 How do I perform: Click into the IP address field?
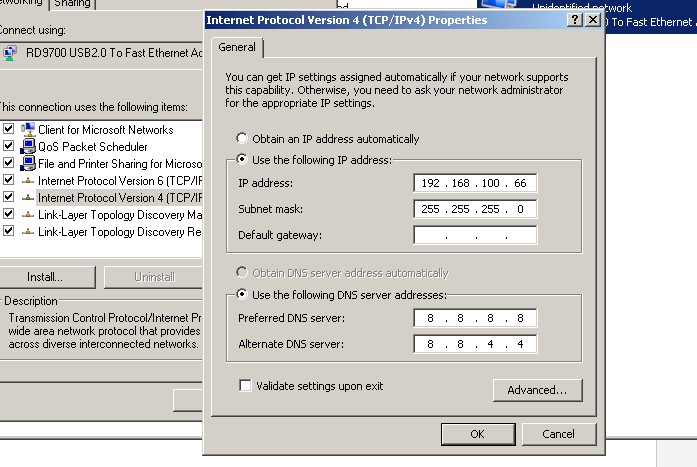475,183
